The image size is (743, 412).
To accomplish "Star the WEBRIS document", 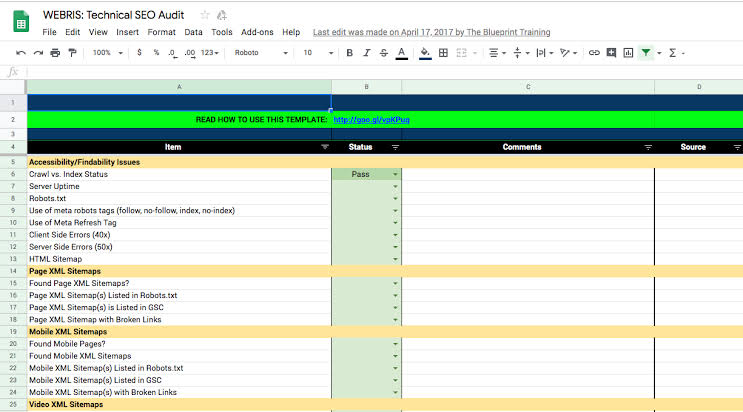I will point(205,15).
